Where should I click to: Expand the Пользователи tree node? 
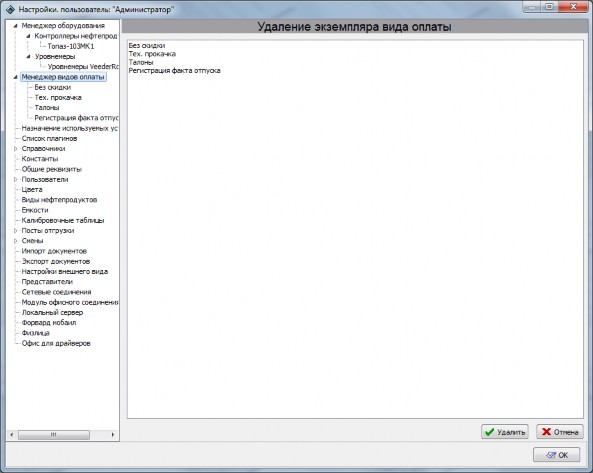point(16,179)
